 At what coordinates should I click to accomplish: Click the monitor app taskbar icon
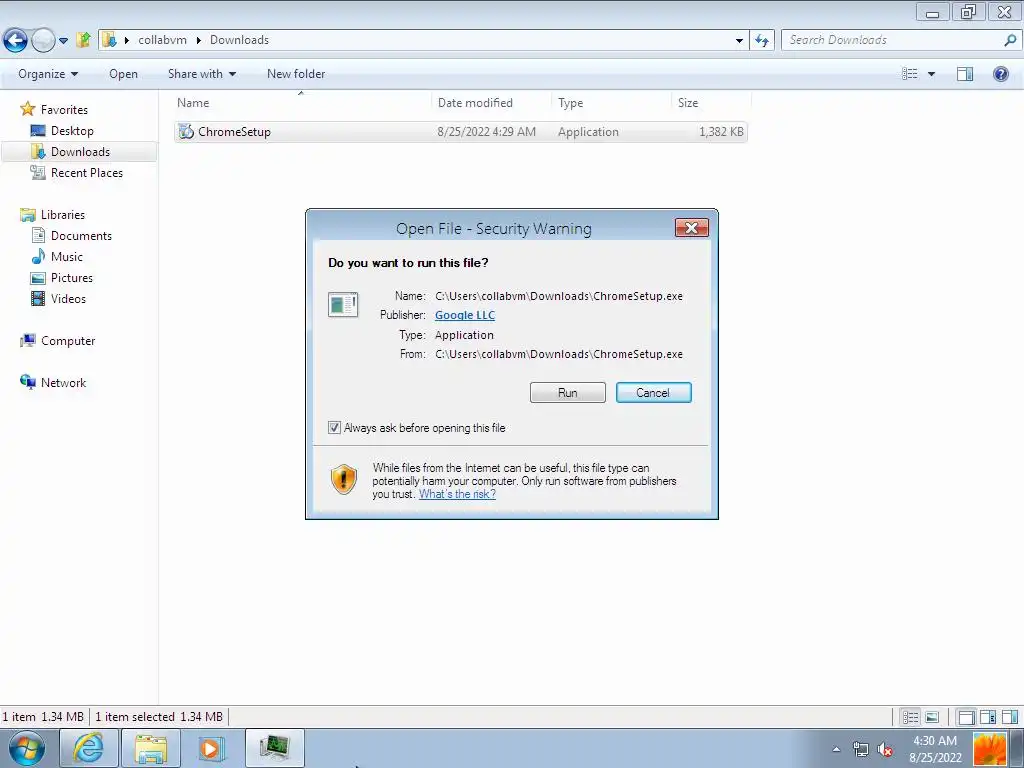pyautogui.click(x=275, y=748)
